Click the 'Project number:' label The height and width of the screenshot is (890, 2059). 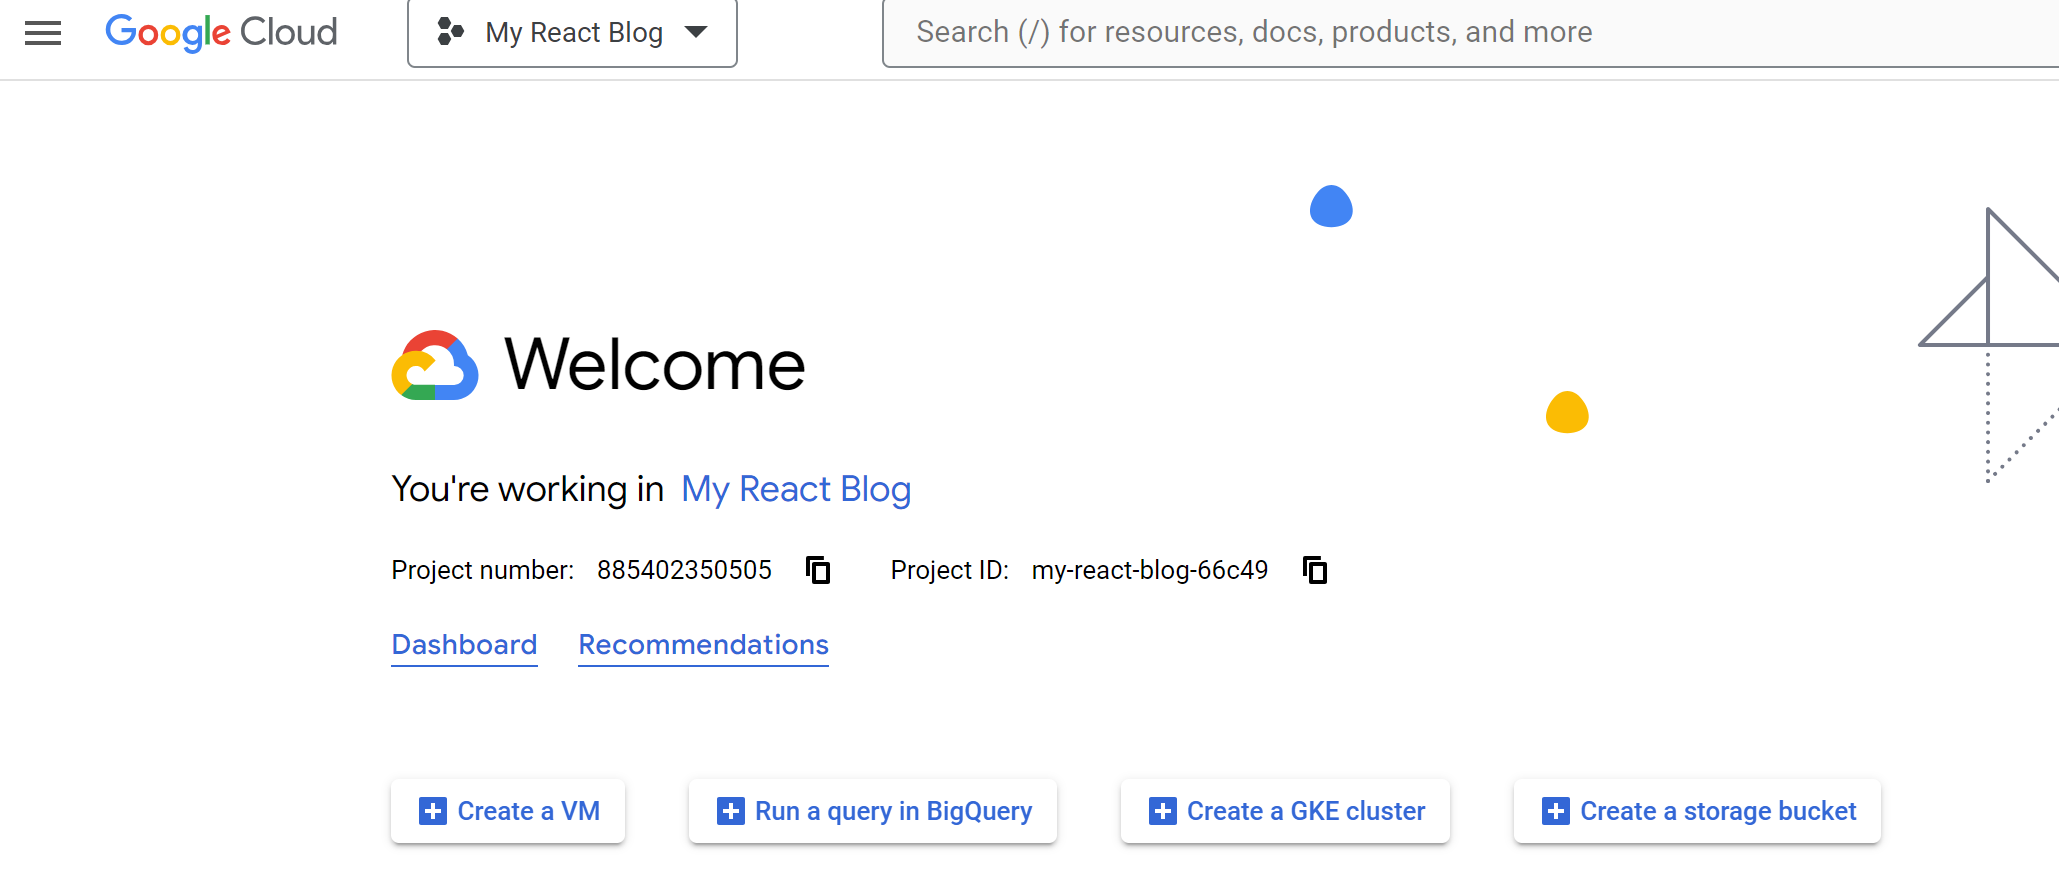[483, 570]
